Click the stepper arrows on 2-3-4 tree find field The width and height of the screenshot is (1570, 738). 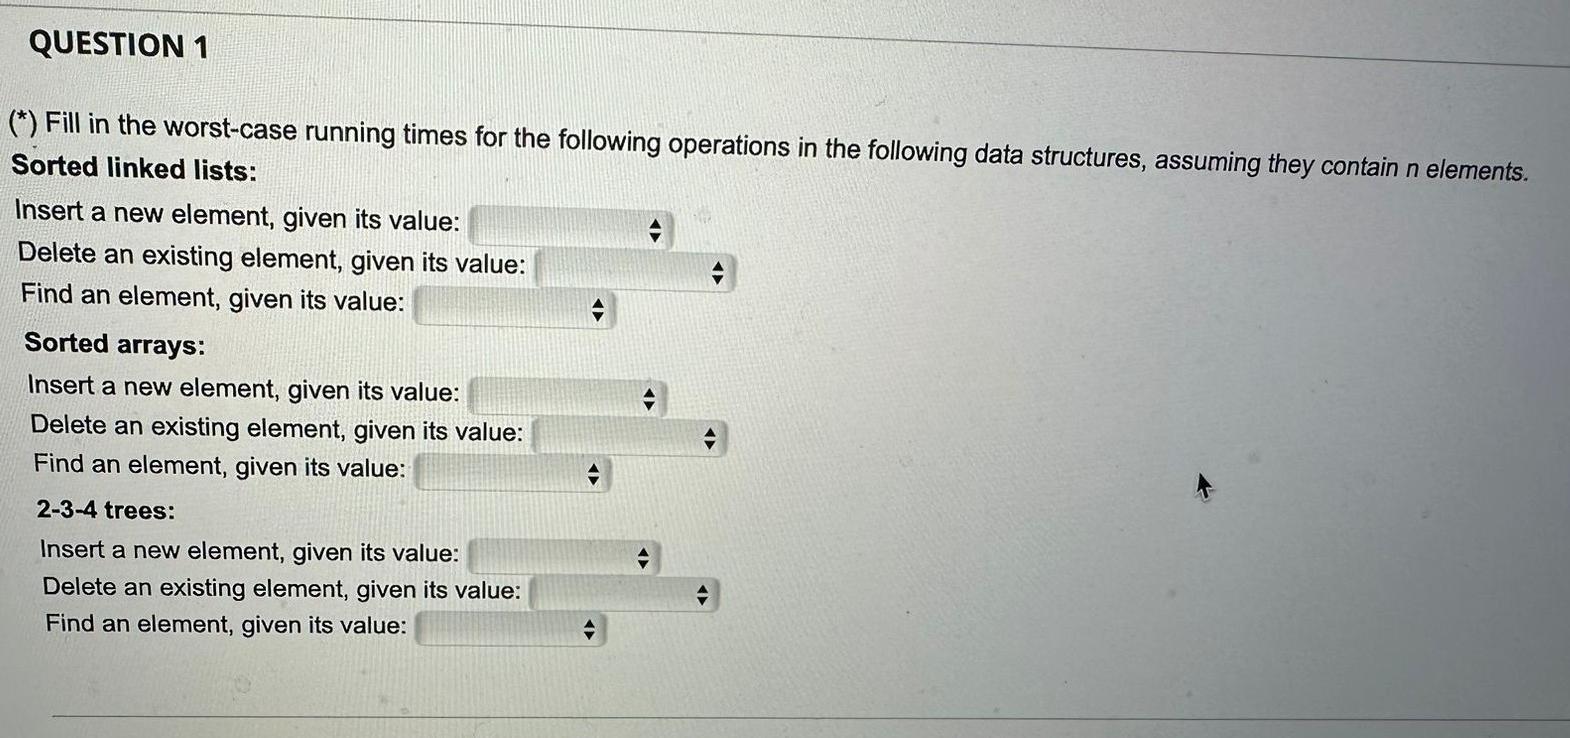(587, 630)
